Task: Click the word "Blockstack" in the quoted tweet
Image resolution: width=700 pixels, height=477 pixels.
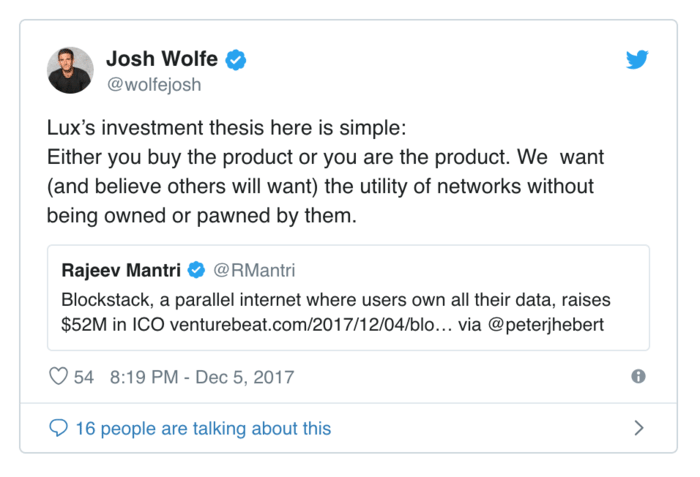Action: coord(103,300)
